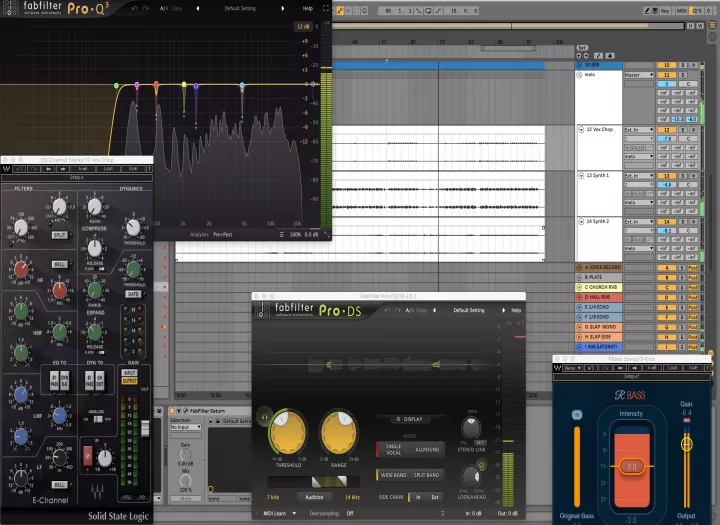Fold the 13 Synth 1 track
Image resolution: width=720 pixels, height=525 pixels.
click(x=581, y=175)
